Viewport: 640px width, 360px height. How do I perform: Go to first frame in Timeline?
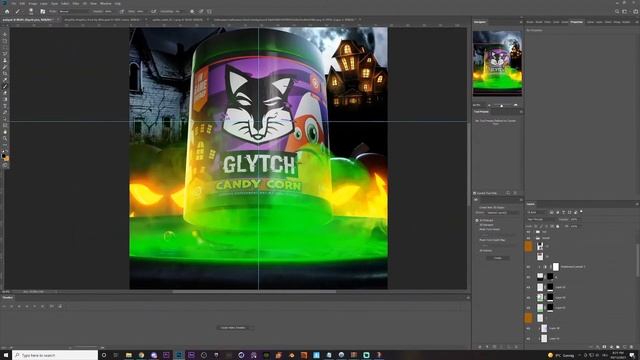click(4, 306)
